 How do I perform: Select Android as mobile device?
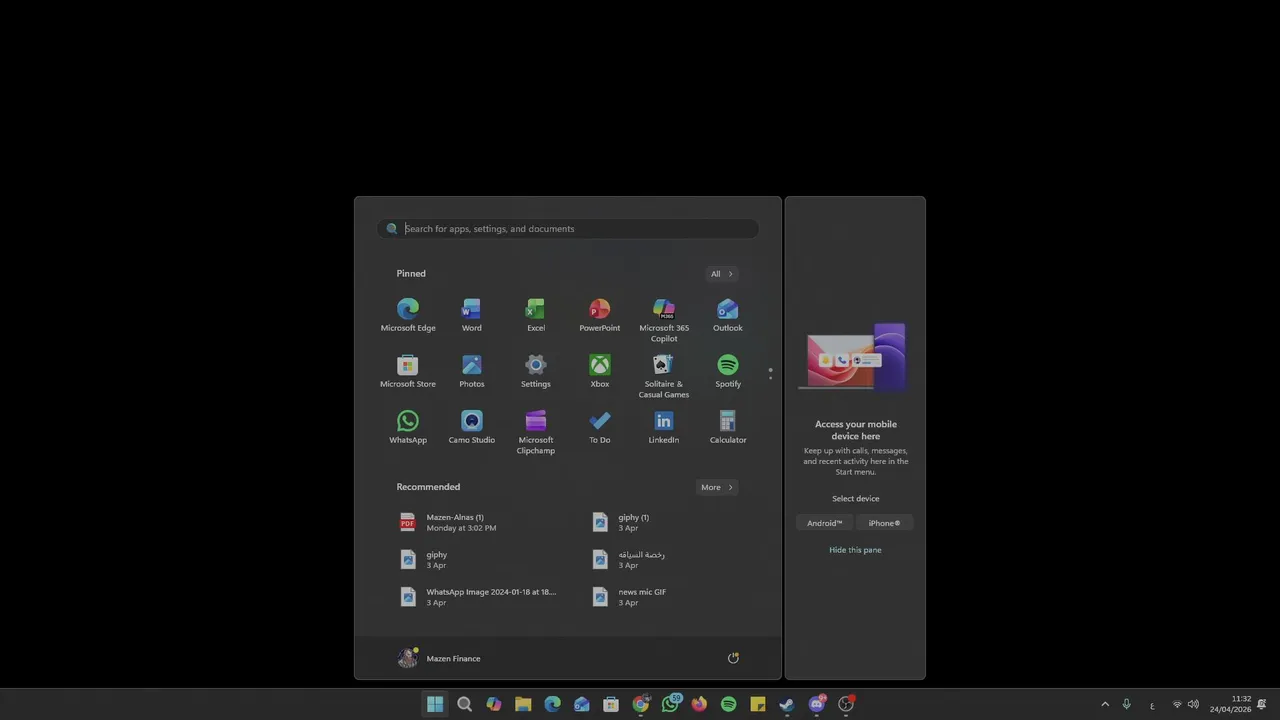[x=825, y=523]
